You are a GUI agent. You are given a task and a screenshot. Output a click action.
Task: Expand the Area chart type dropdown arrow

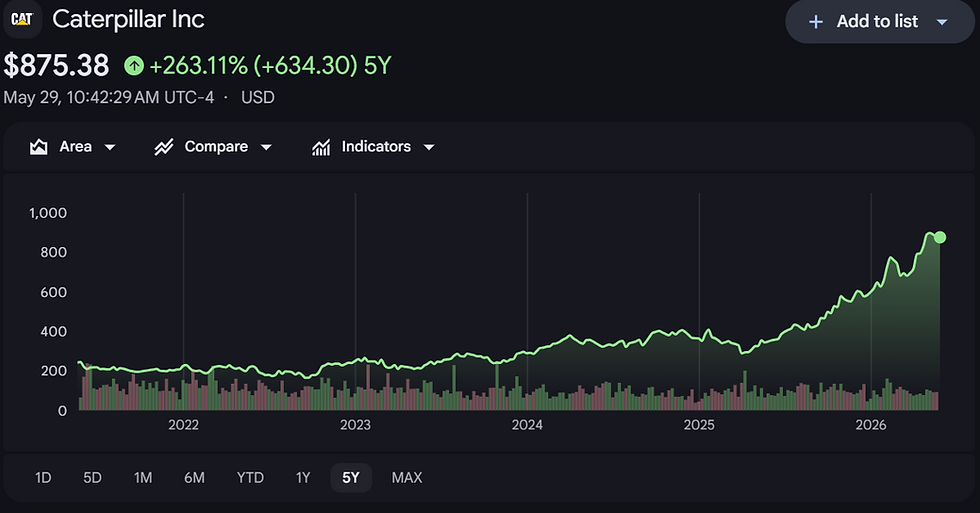[110, 147]
